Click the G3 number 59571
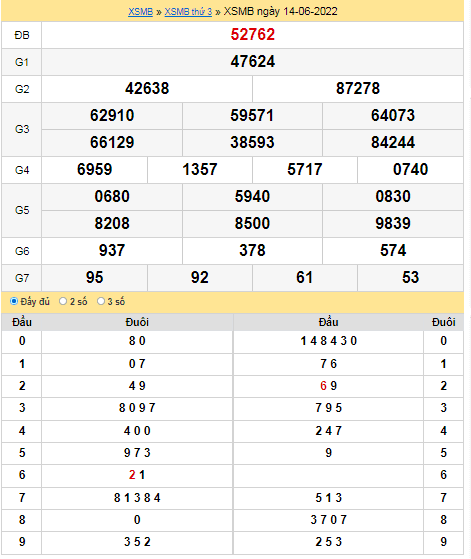 click(x=252, y=116)
